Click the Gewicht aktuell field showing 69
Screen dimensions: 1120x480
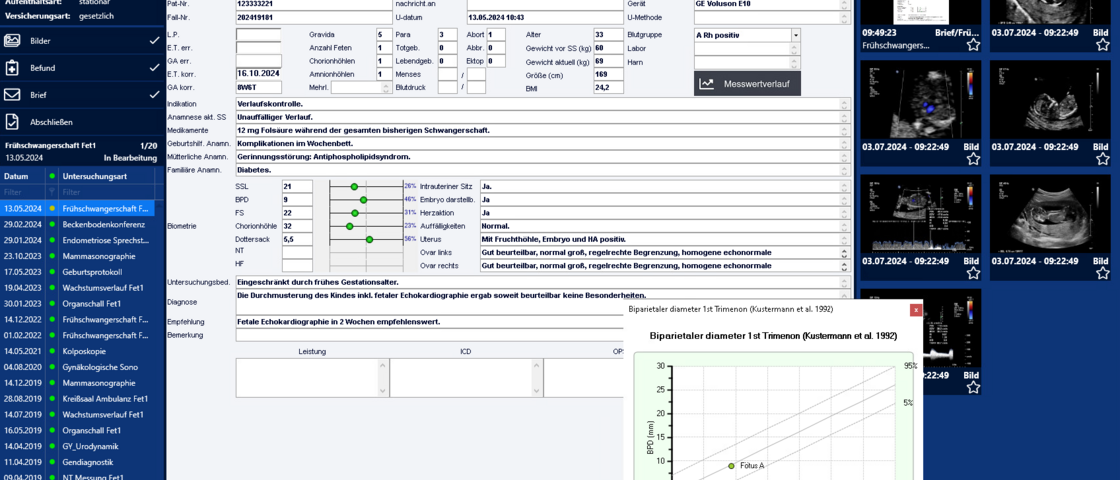[609, 61]
